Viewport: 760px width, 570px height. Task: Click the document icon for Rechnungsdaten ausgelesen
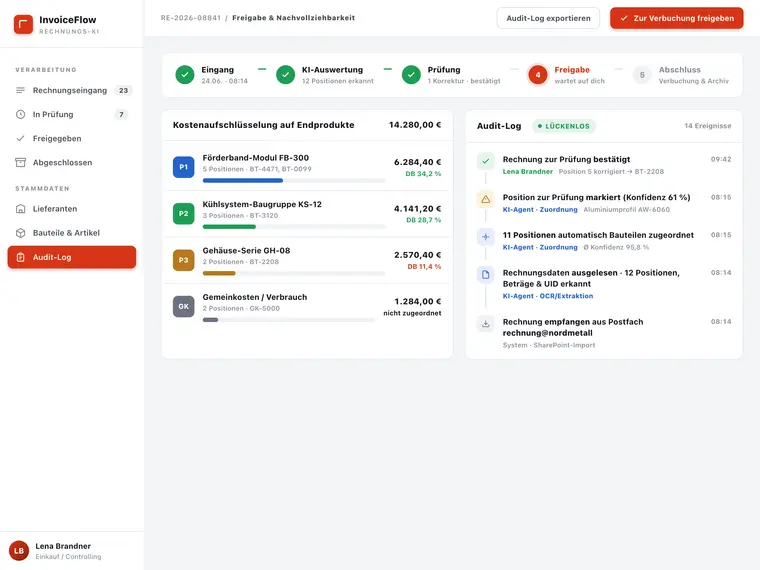pyautogui.click(x=486, y=275)
